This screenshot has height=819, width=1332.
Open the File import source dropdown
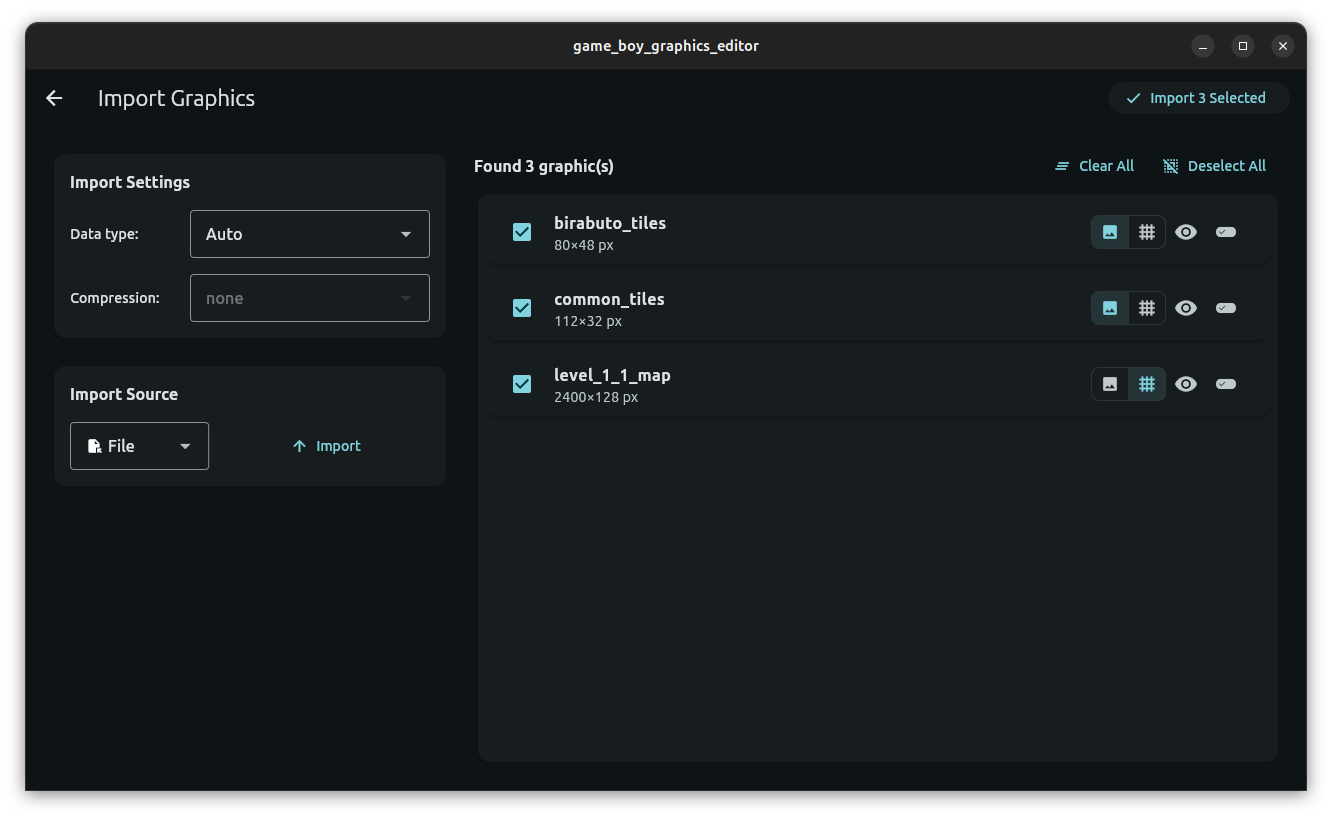(x=139, y=446)
